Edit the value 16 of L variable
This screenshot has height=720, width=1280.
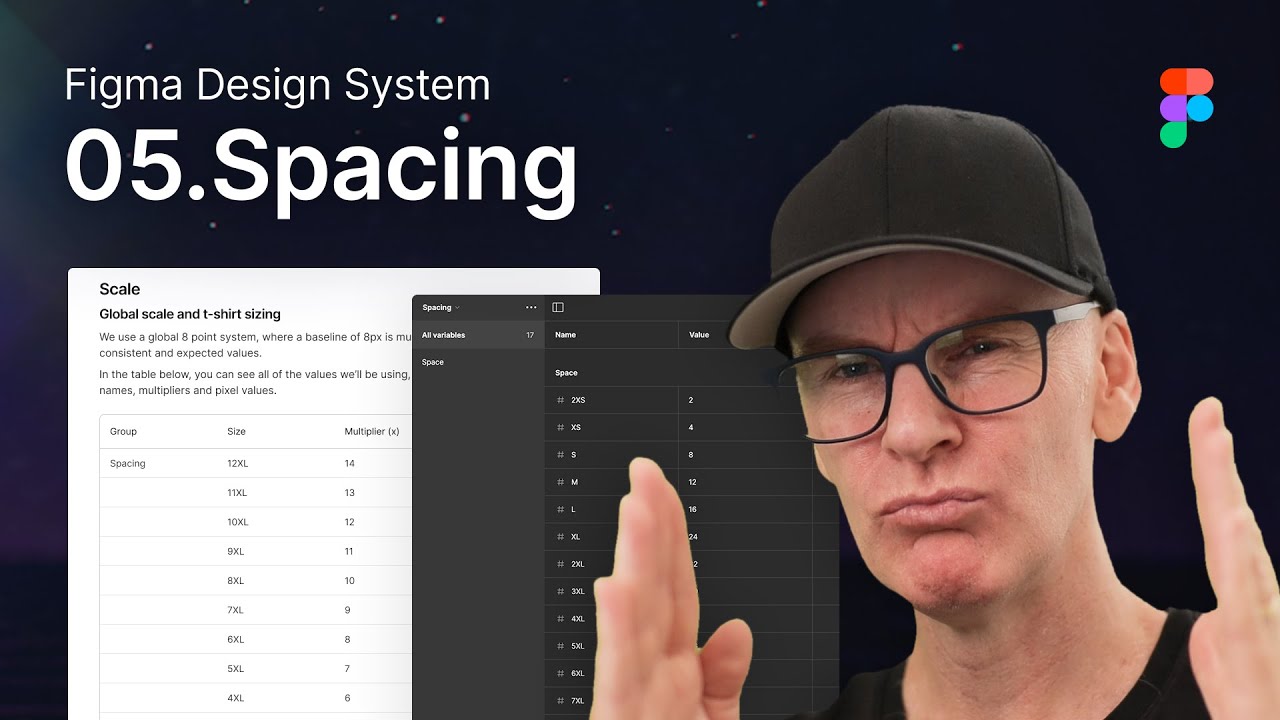[692, 509]
